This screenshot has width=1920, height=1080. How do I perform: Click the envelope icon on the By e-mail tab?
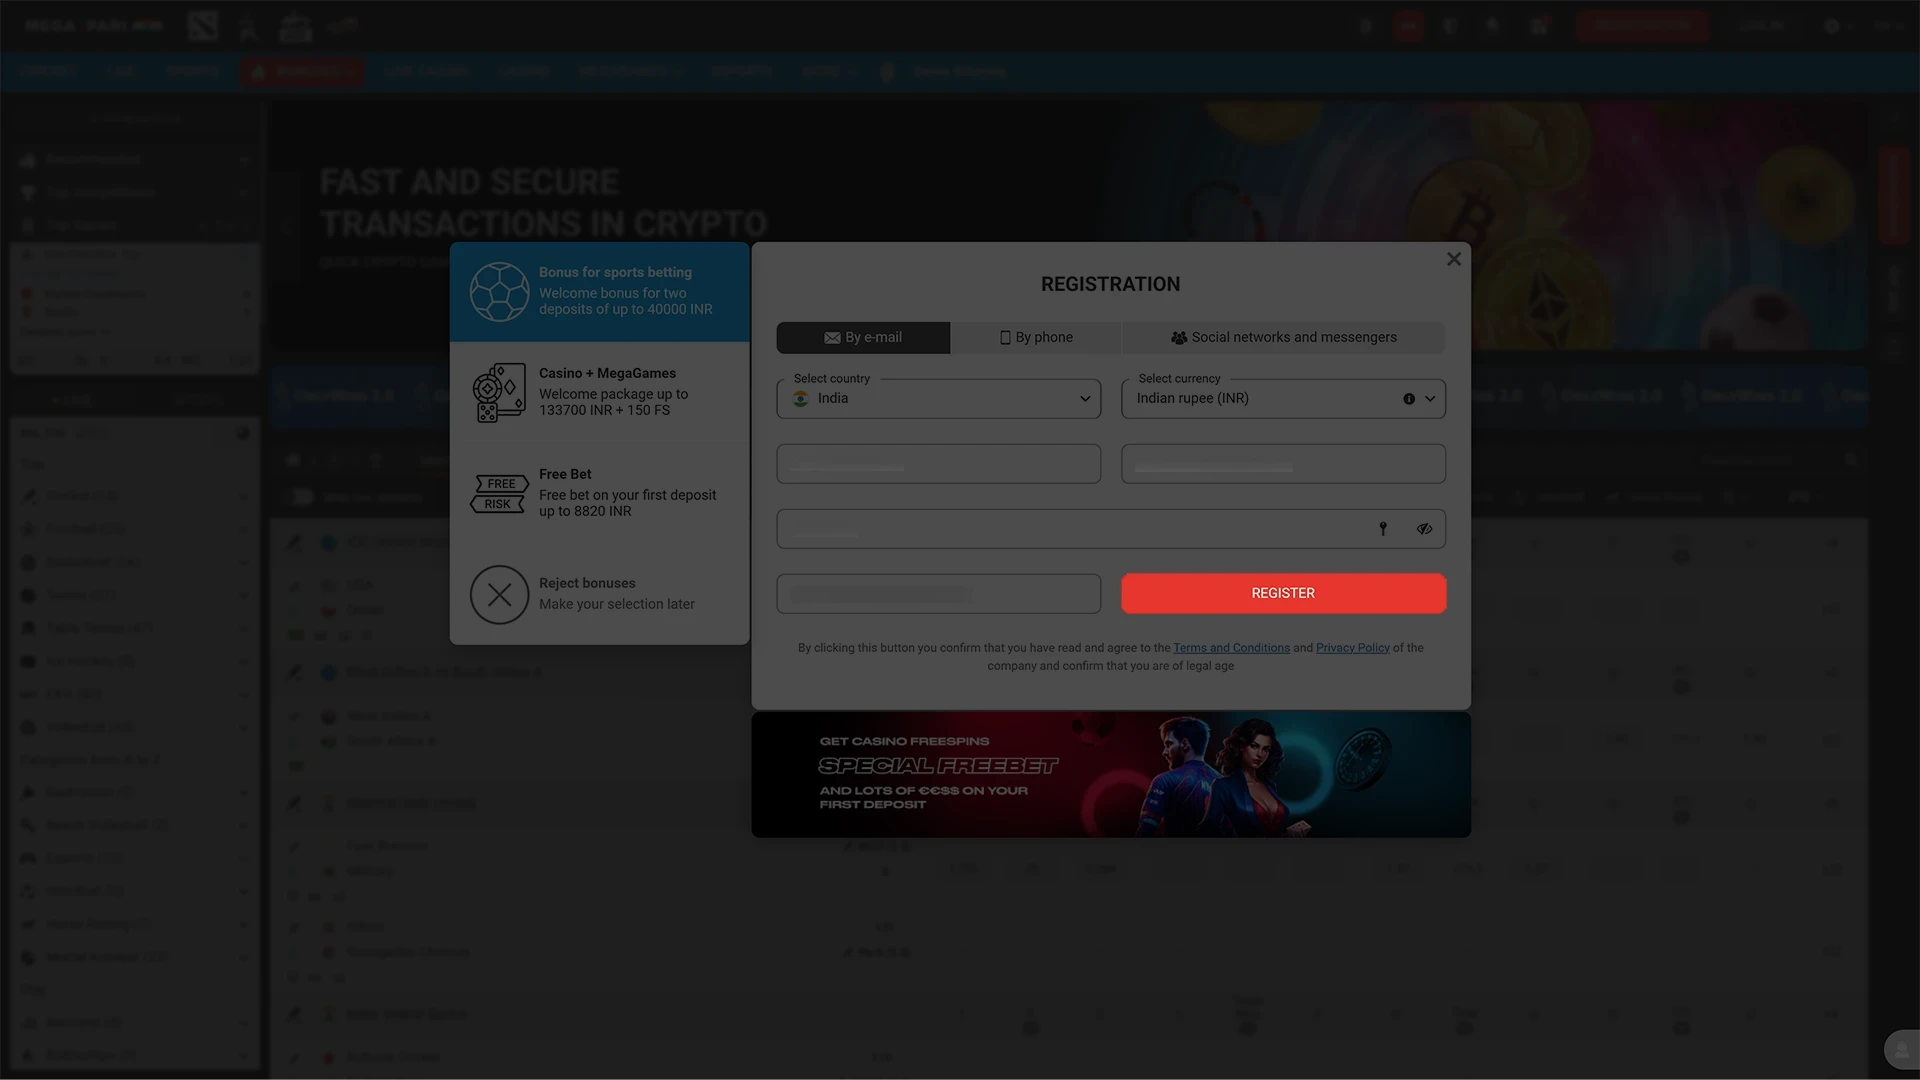point(832,337)
